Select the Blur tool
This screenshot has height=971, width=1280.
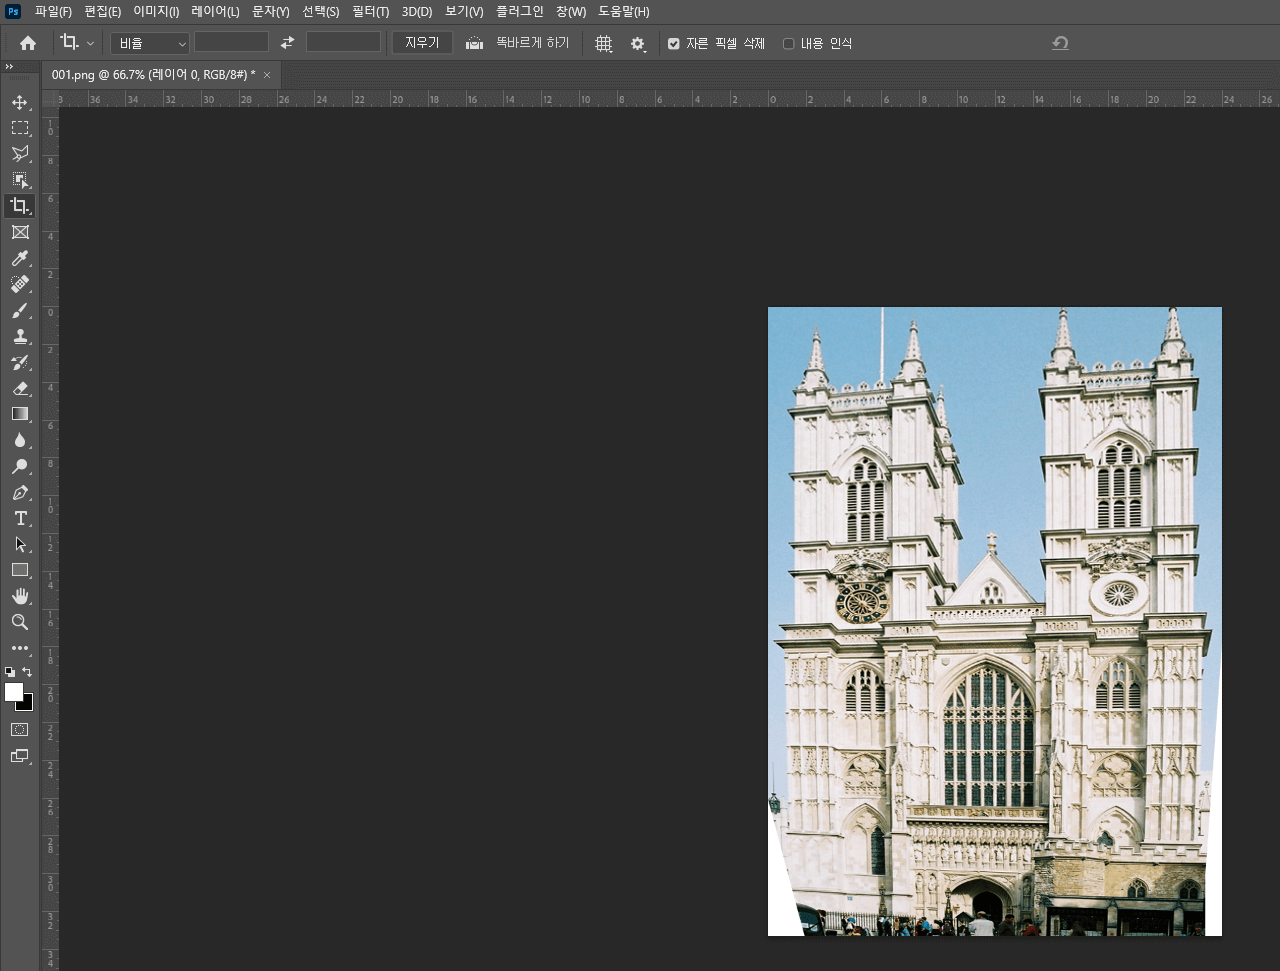point(20,440)
